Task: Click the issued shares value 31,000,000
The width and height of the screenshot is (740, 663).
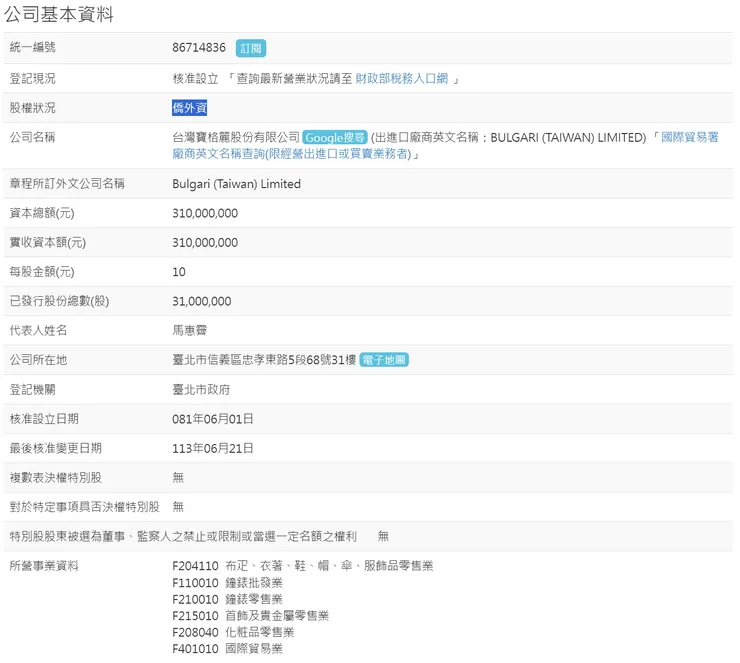Action: point(202,302)
